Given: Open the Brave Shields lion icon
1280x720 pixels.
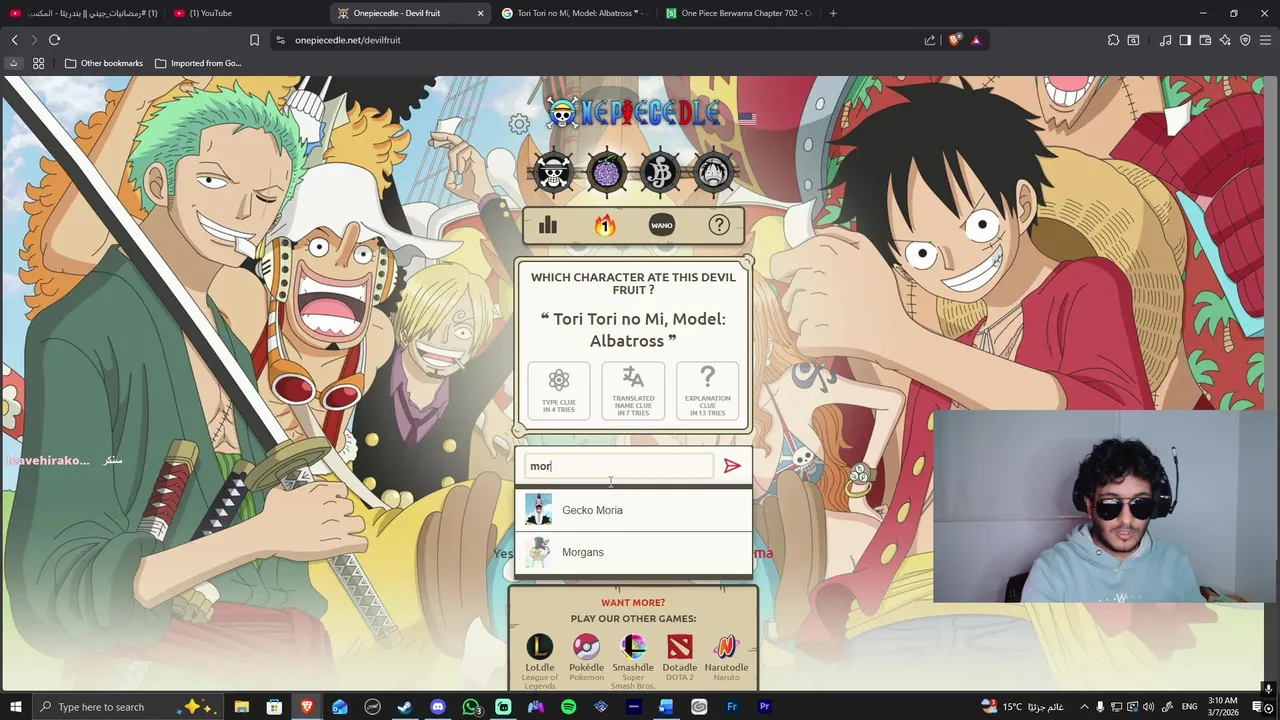Looking at the screenshot, I should tap(955, 40).
